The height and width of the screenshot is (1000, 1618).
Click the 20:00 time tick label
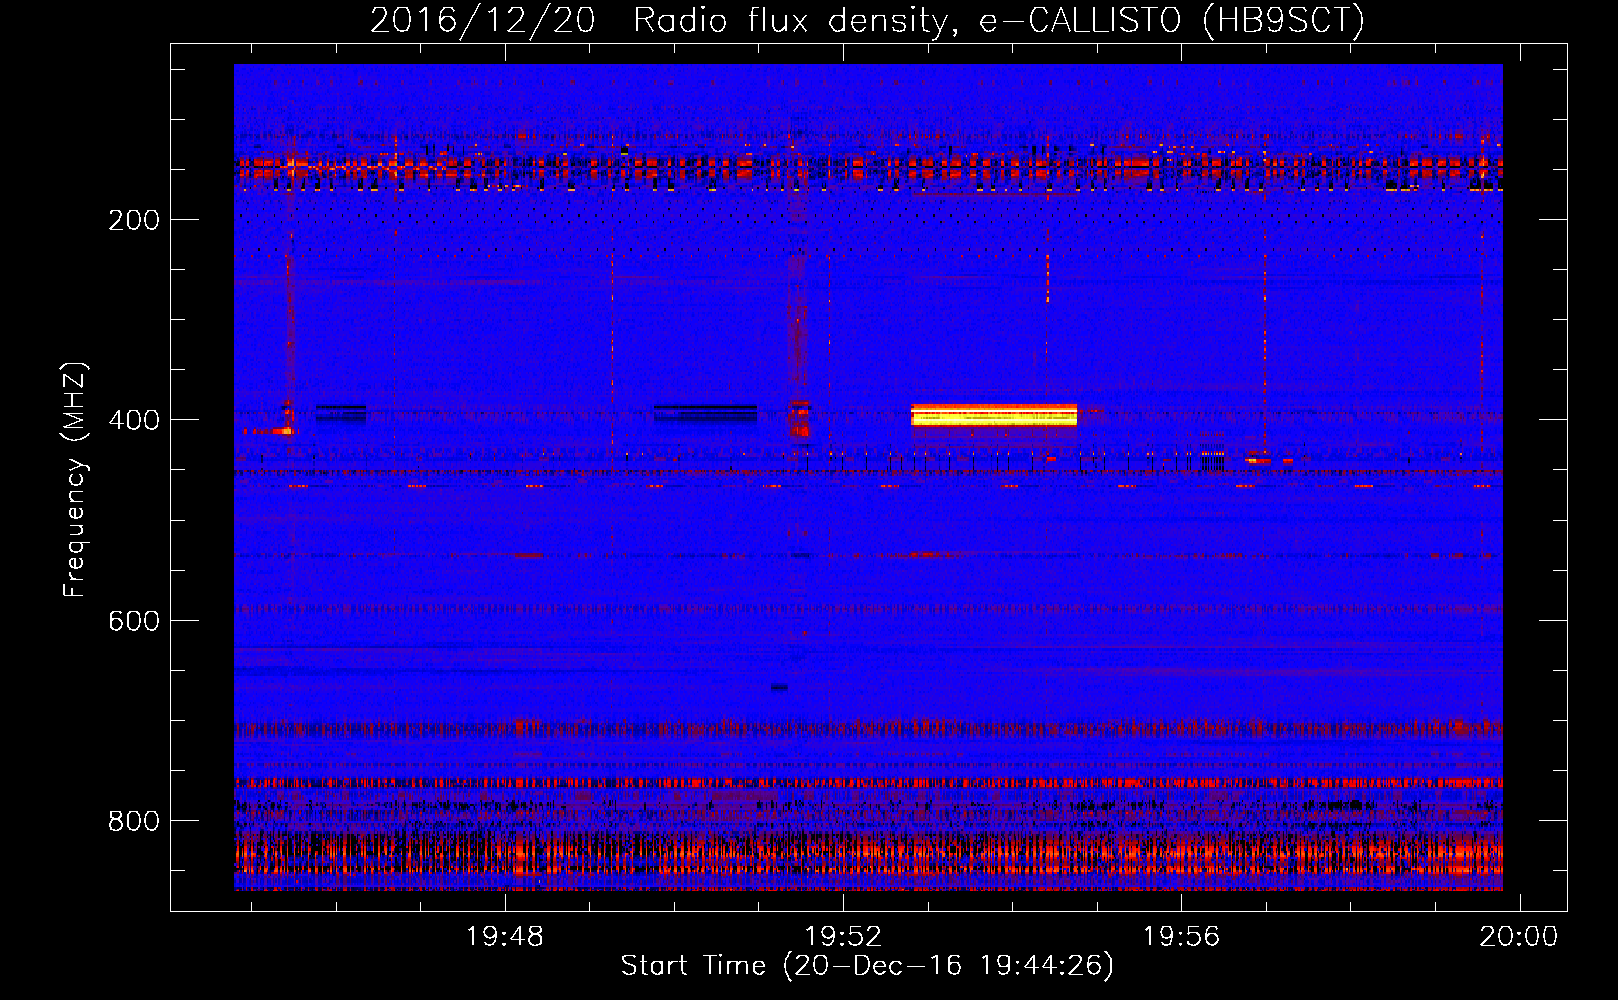coord(1519,937)
